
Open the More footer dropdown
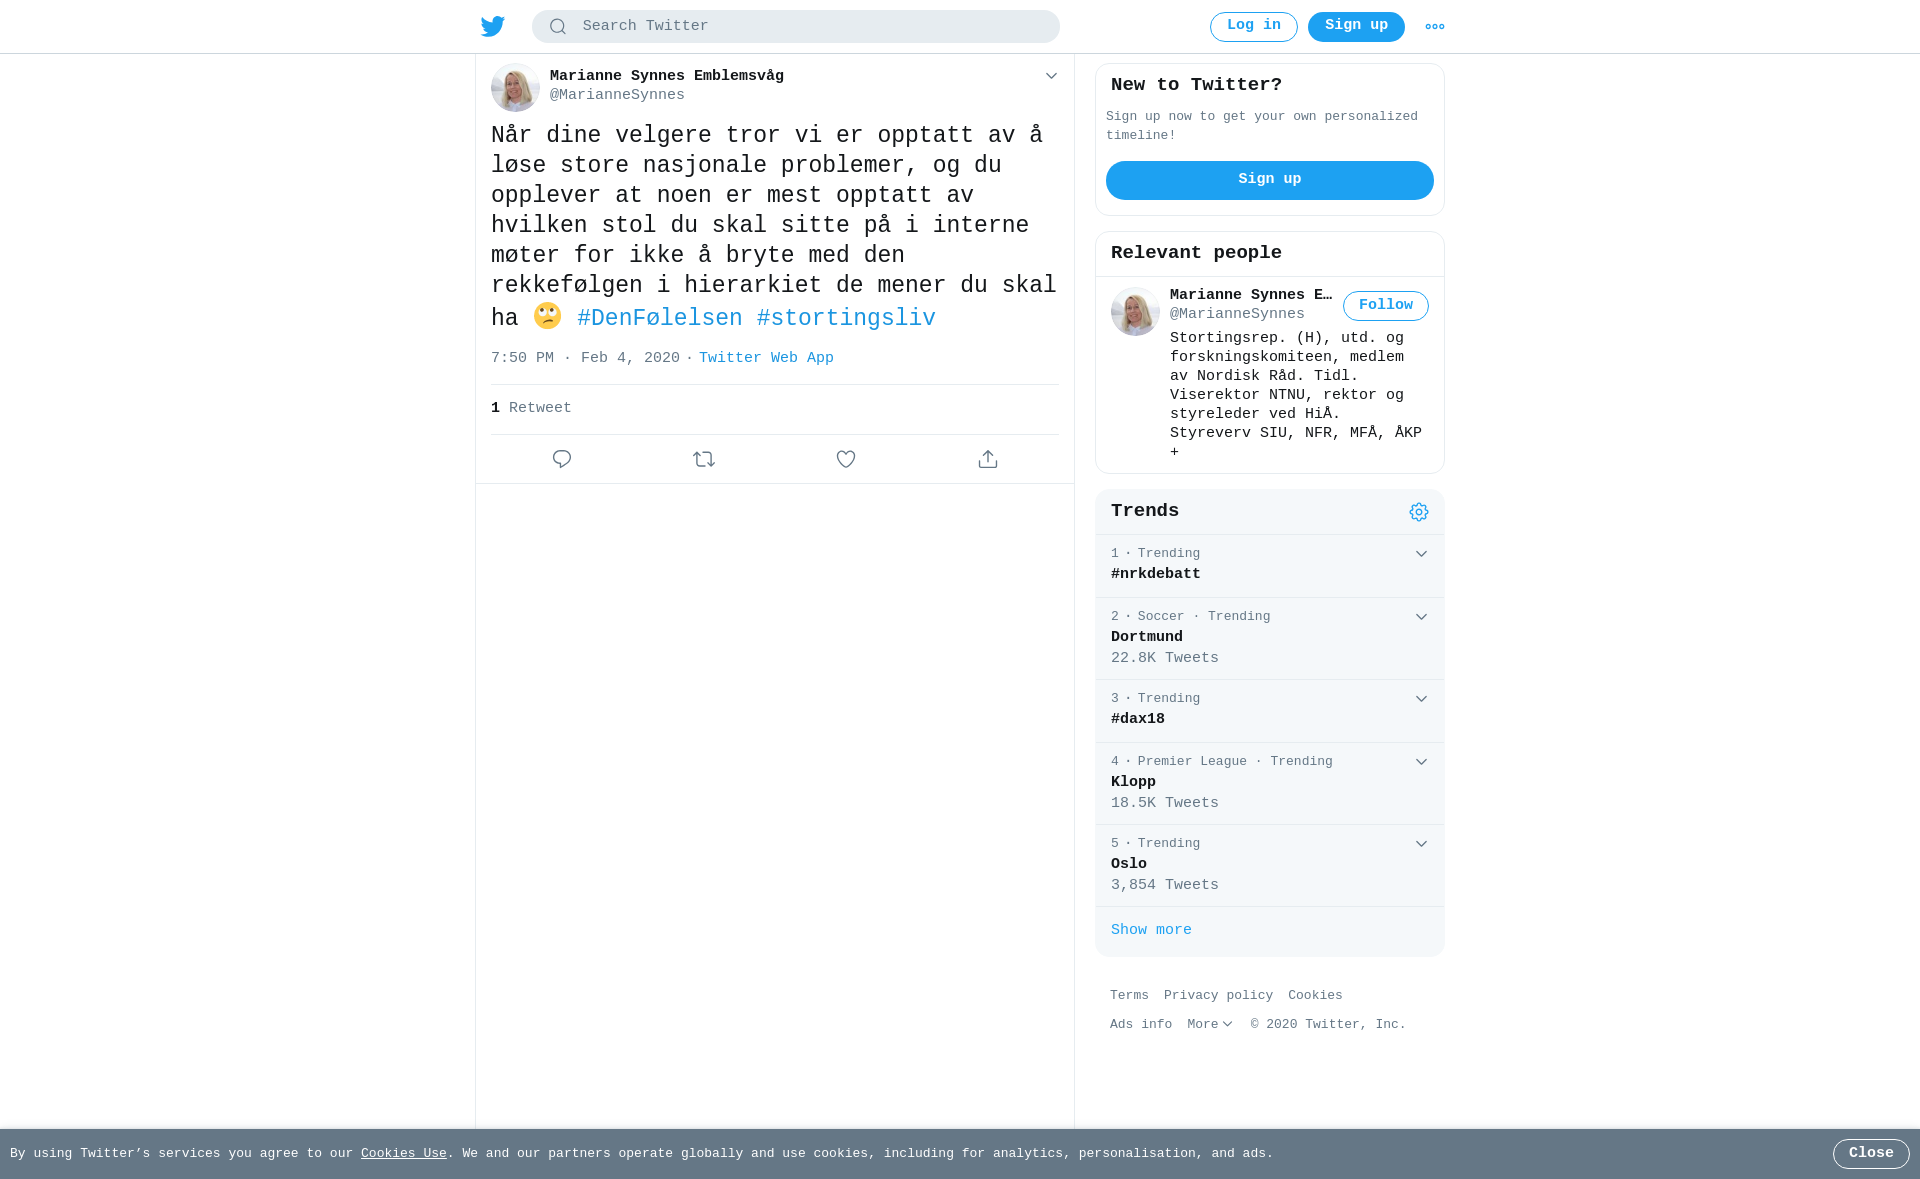click(1210, 1025)
